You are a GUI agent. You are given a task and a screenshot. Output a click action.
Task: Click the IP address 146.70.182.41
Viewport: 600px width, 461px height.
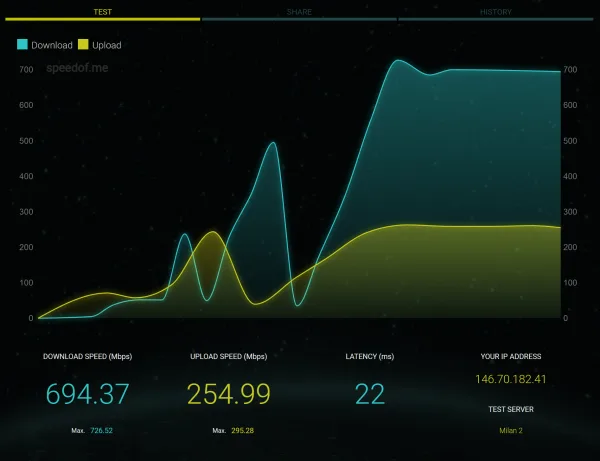[x=510, y=379]
